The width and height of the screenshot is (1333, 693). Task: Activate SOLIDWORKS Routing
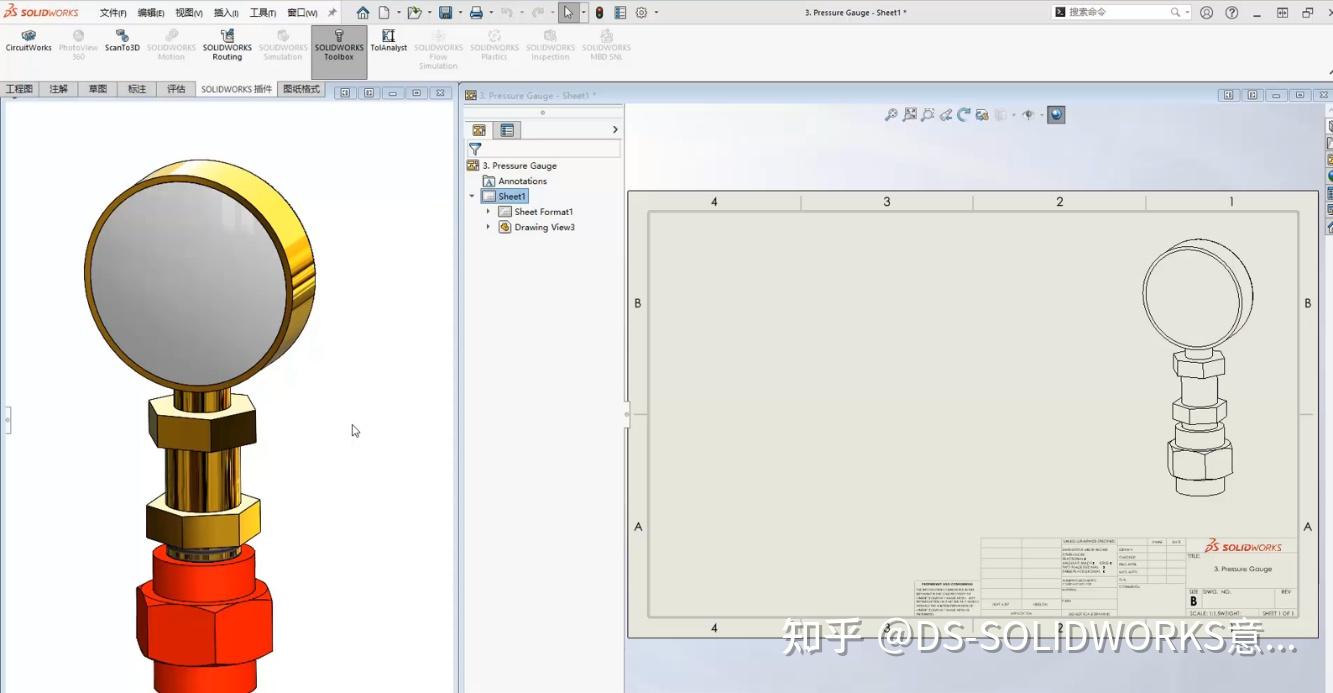[227, 45]
